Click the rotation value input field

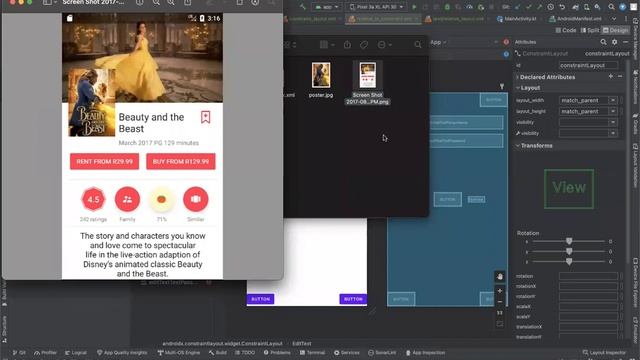coord(588,276)
